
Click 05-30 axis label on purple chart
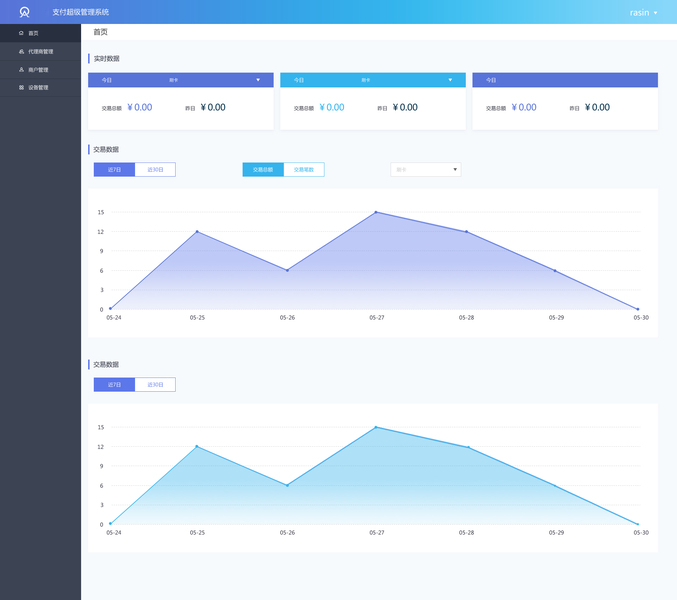641,318
